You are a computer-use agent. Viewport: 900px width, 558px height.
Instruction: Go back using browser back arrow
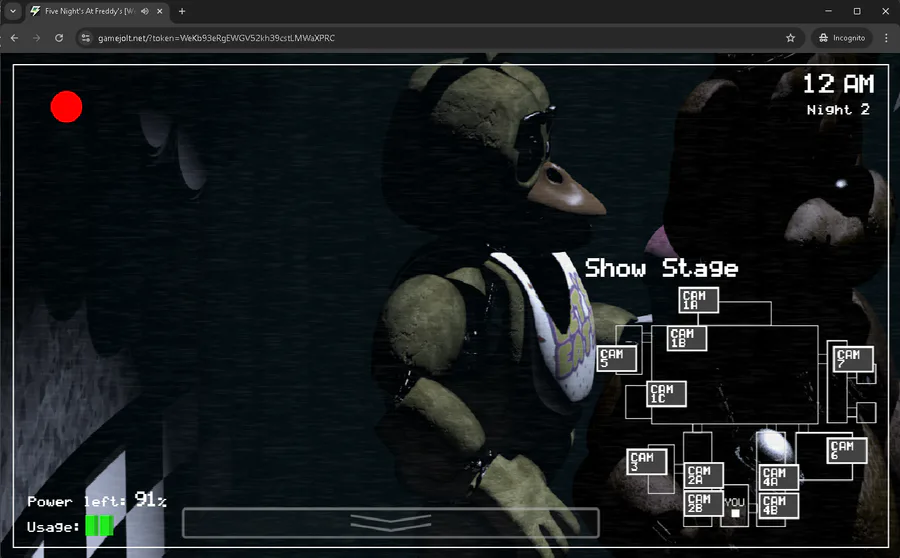(14, 38)
